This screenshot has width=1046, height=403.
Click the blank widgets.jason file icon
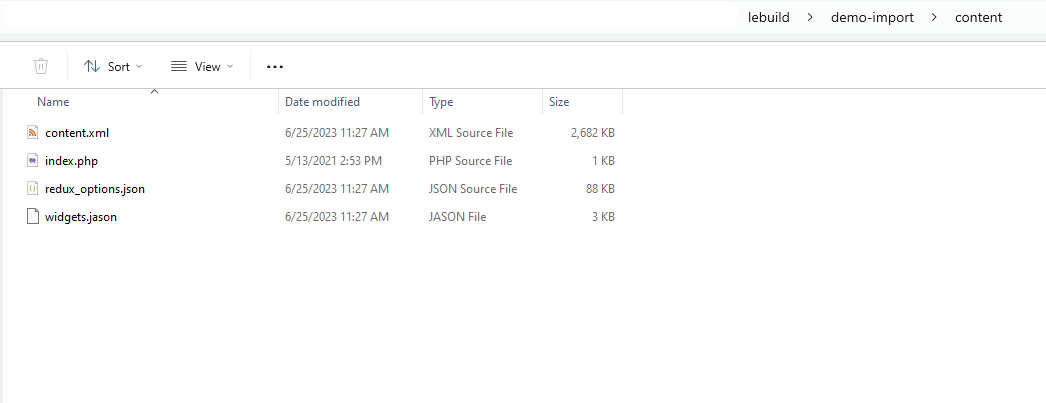pos(33,217)
